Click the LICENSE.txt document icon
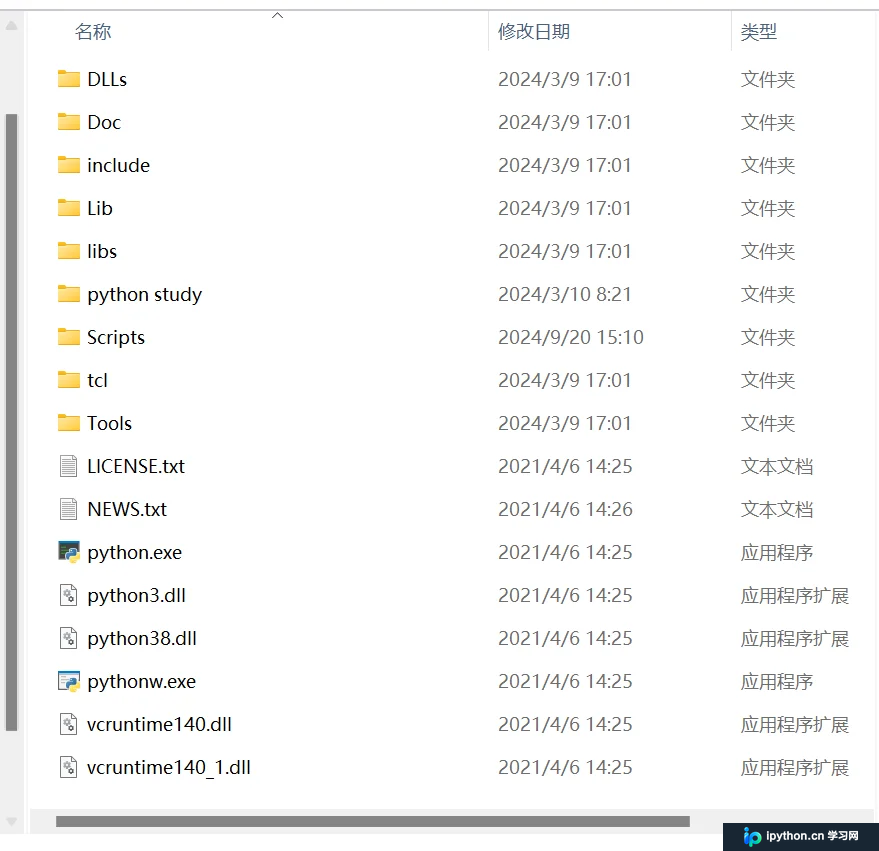Viewport: 879px width, 851px height. 68,466
